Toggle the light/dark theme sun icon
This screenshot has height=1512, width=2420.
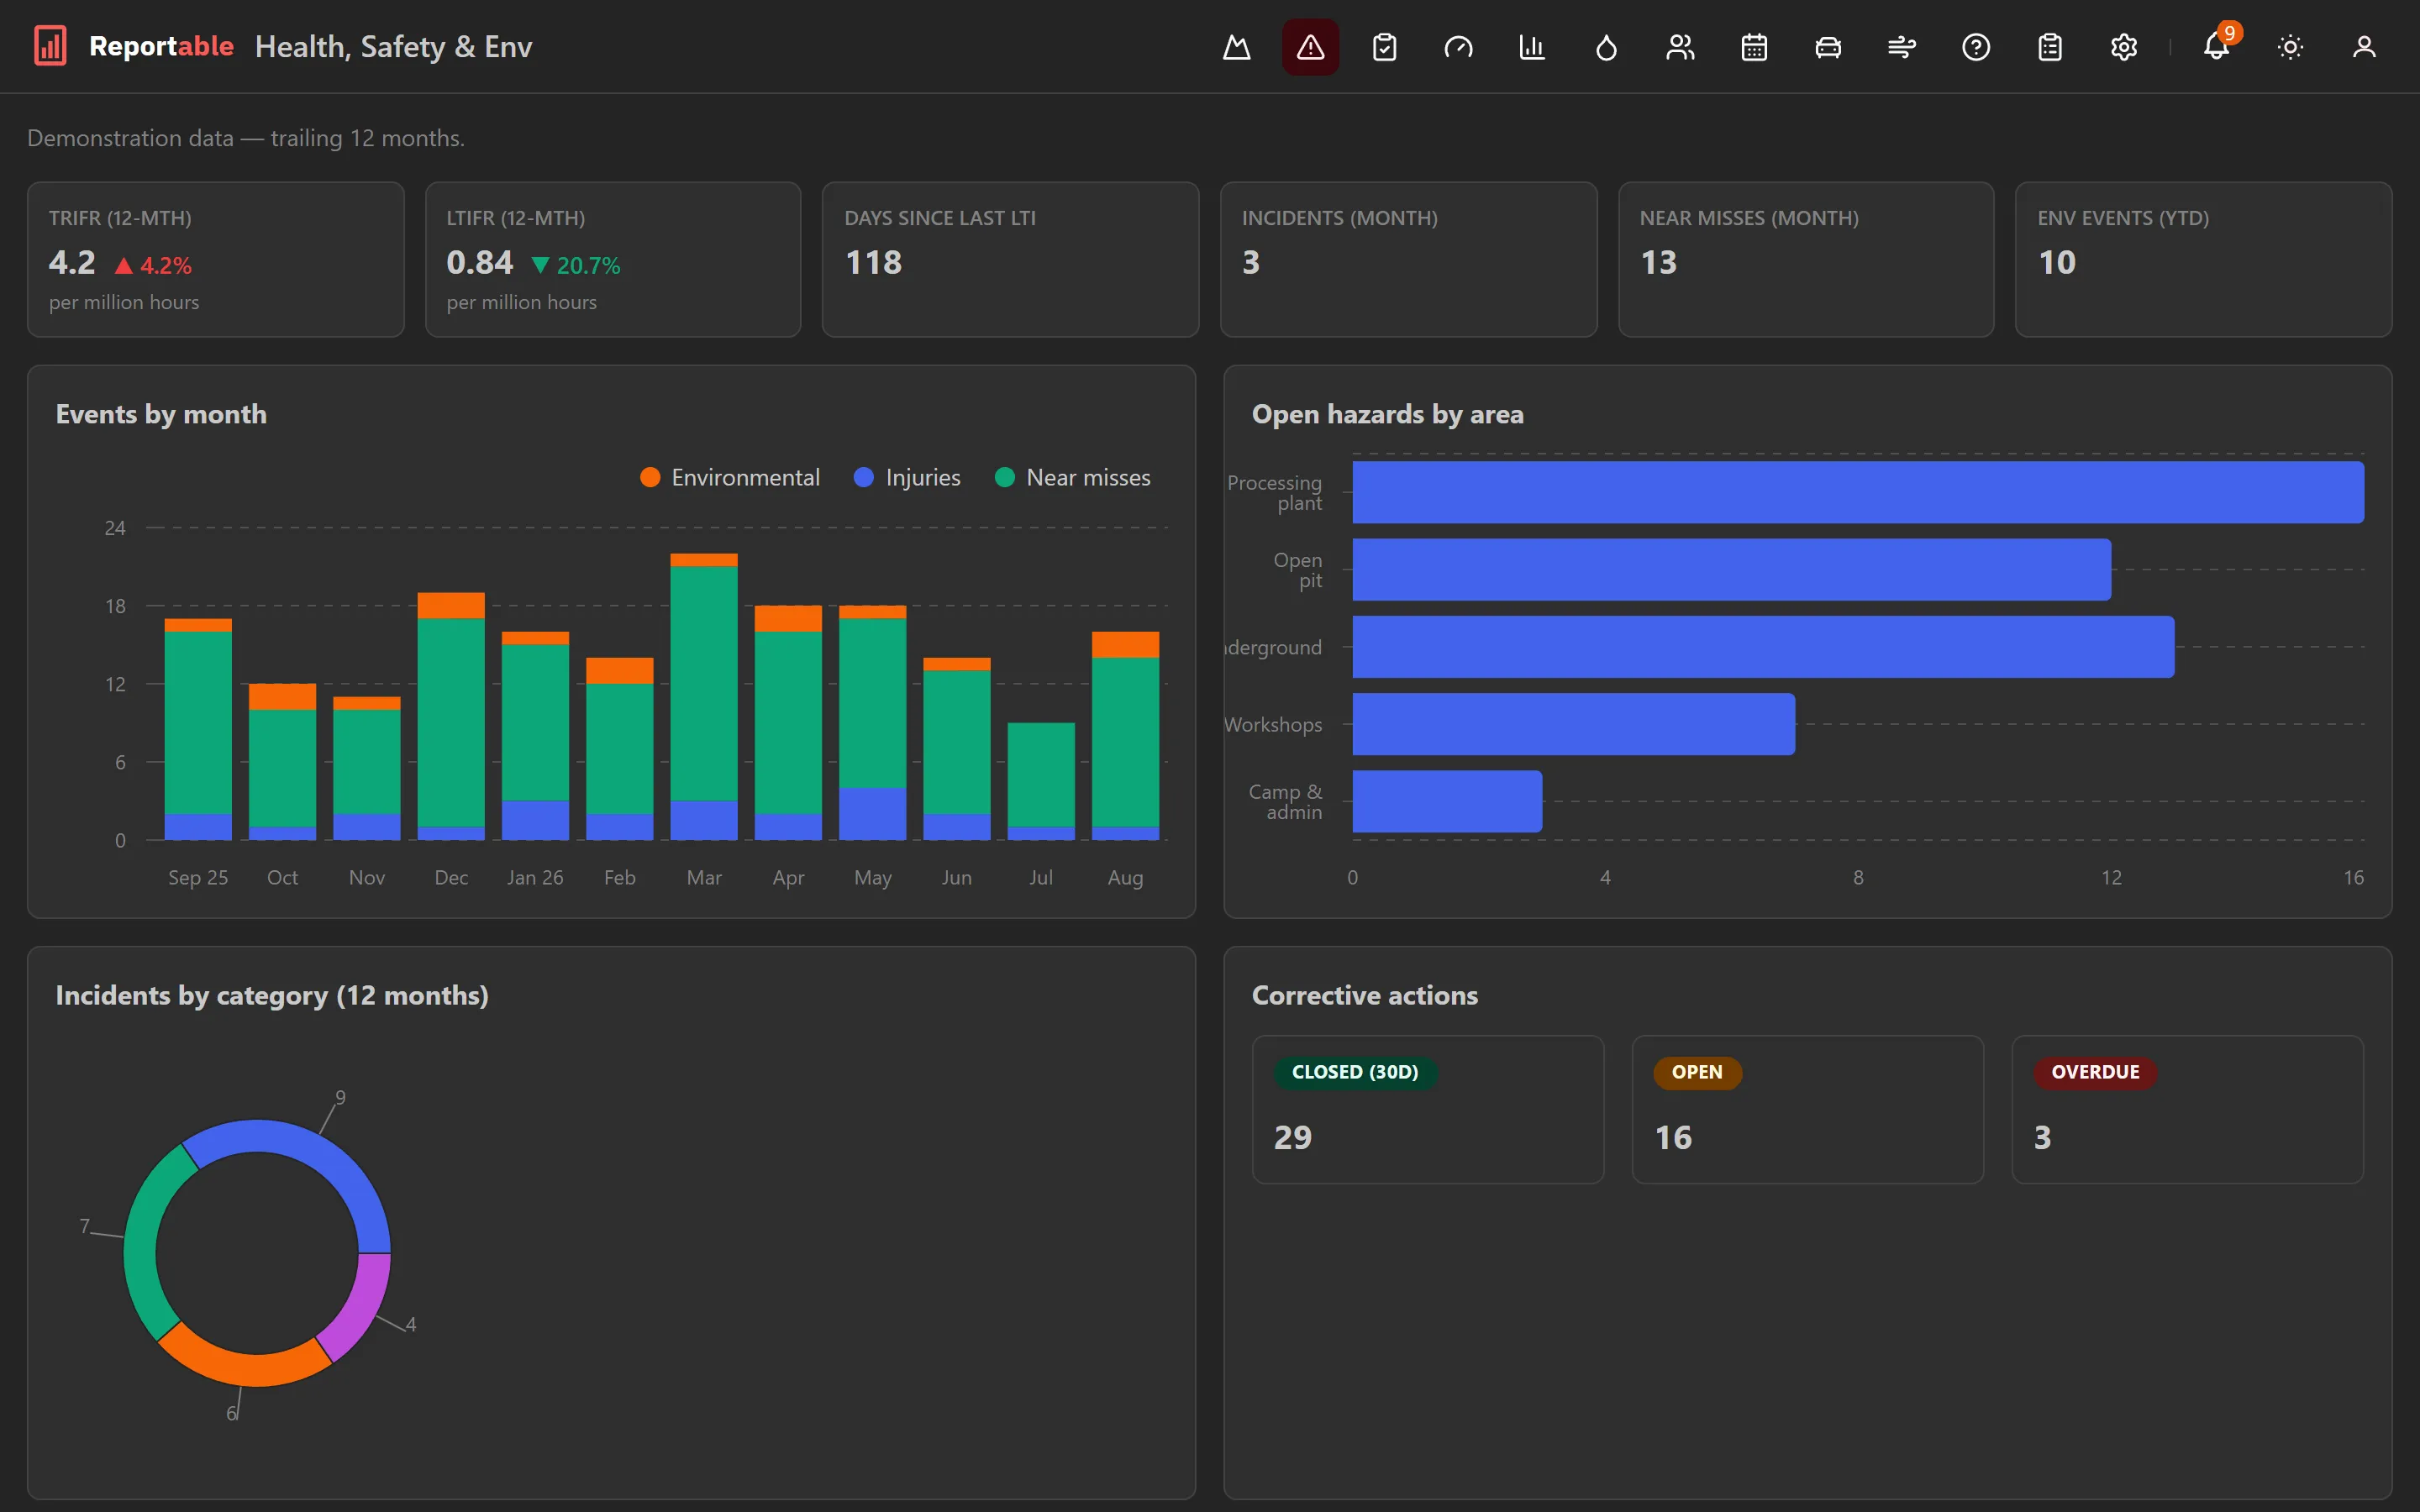click(x=2290, y=47)
